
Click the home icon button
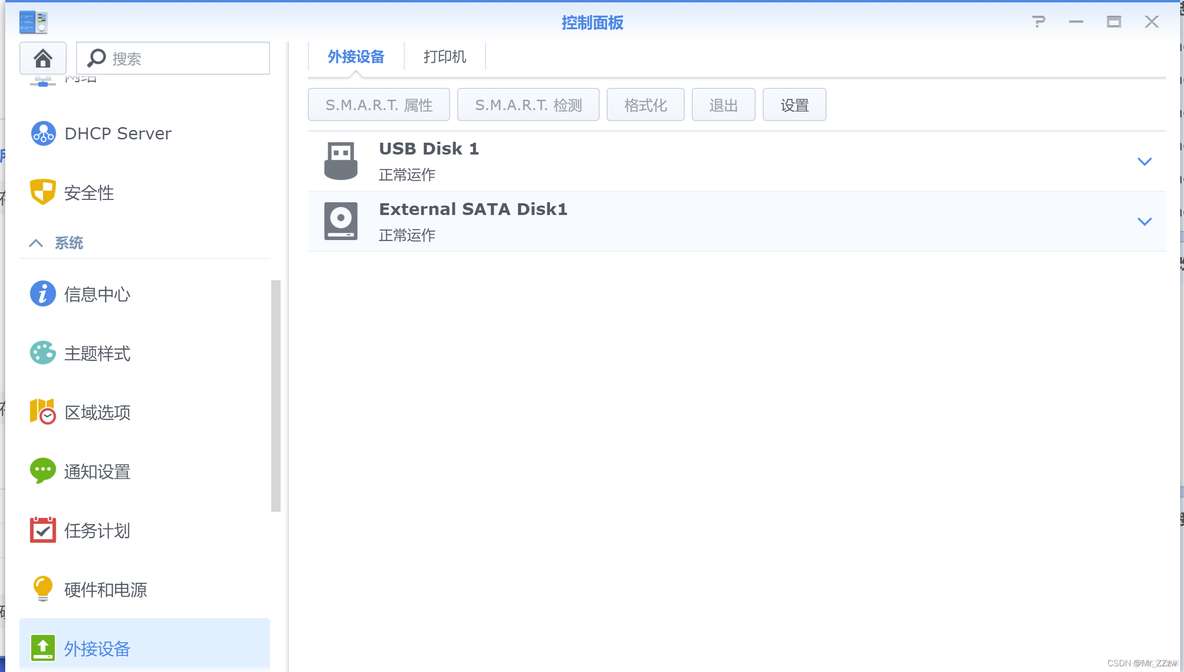(x=43, y=58)
